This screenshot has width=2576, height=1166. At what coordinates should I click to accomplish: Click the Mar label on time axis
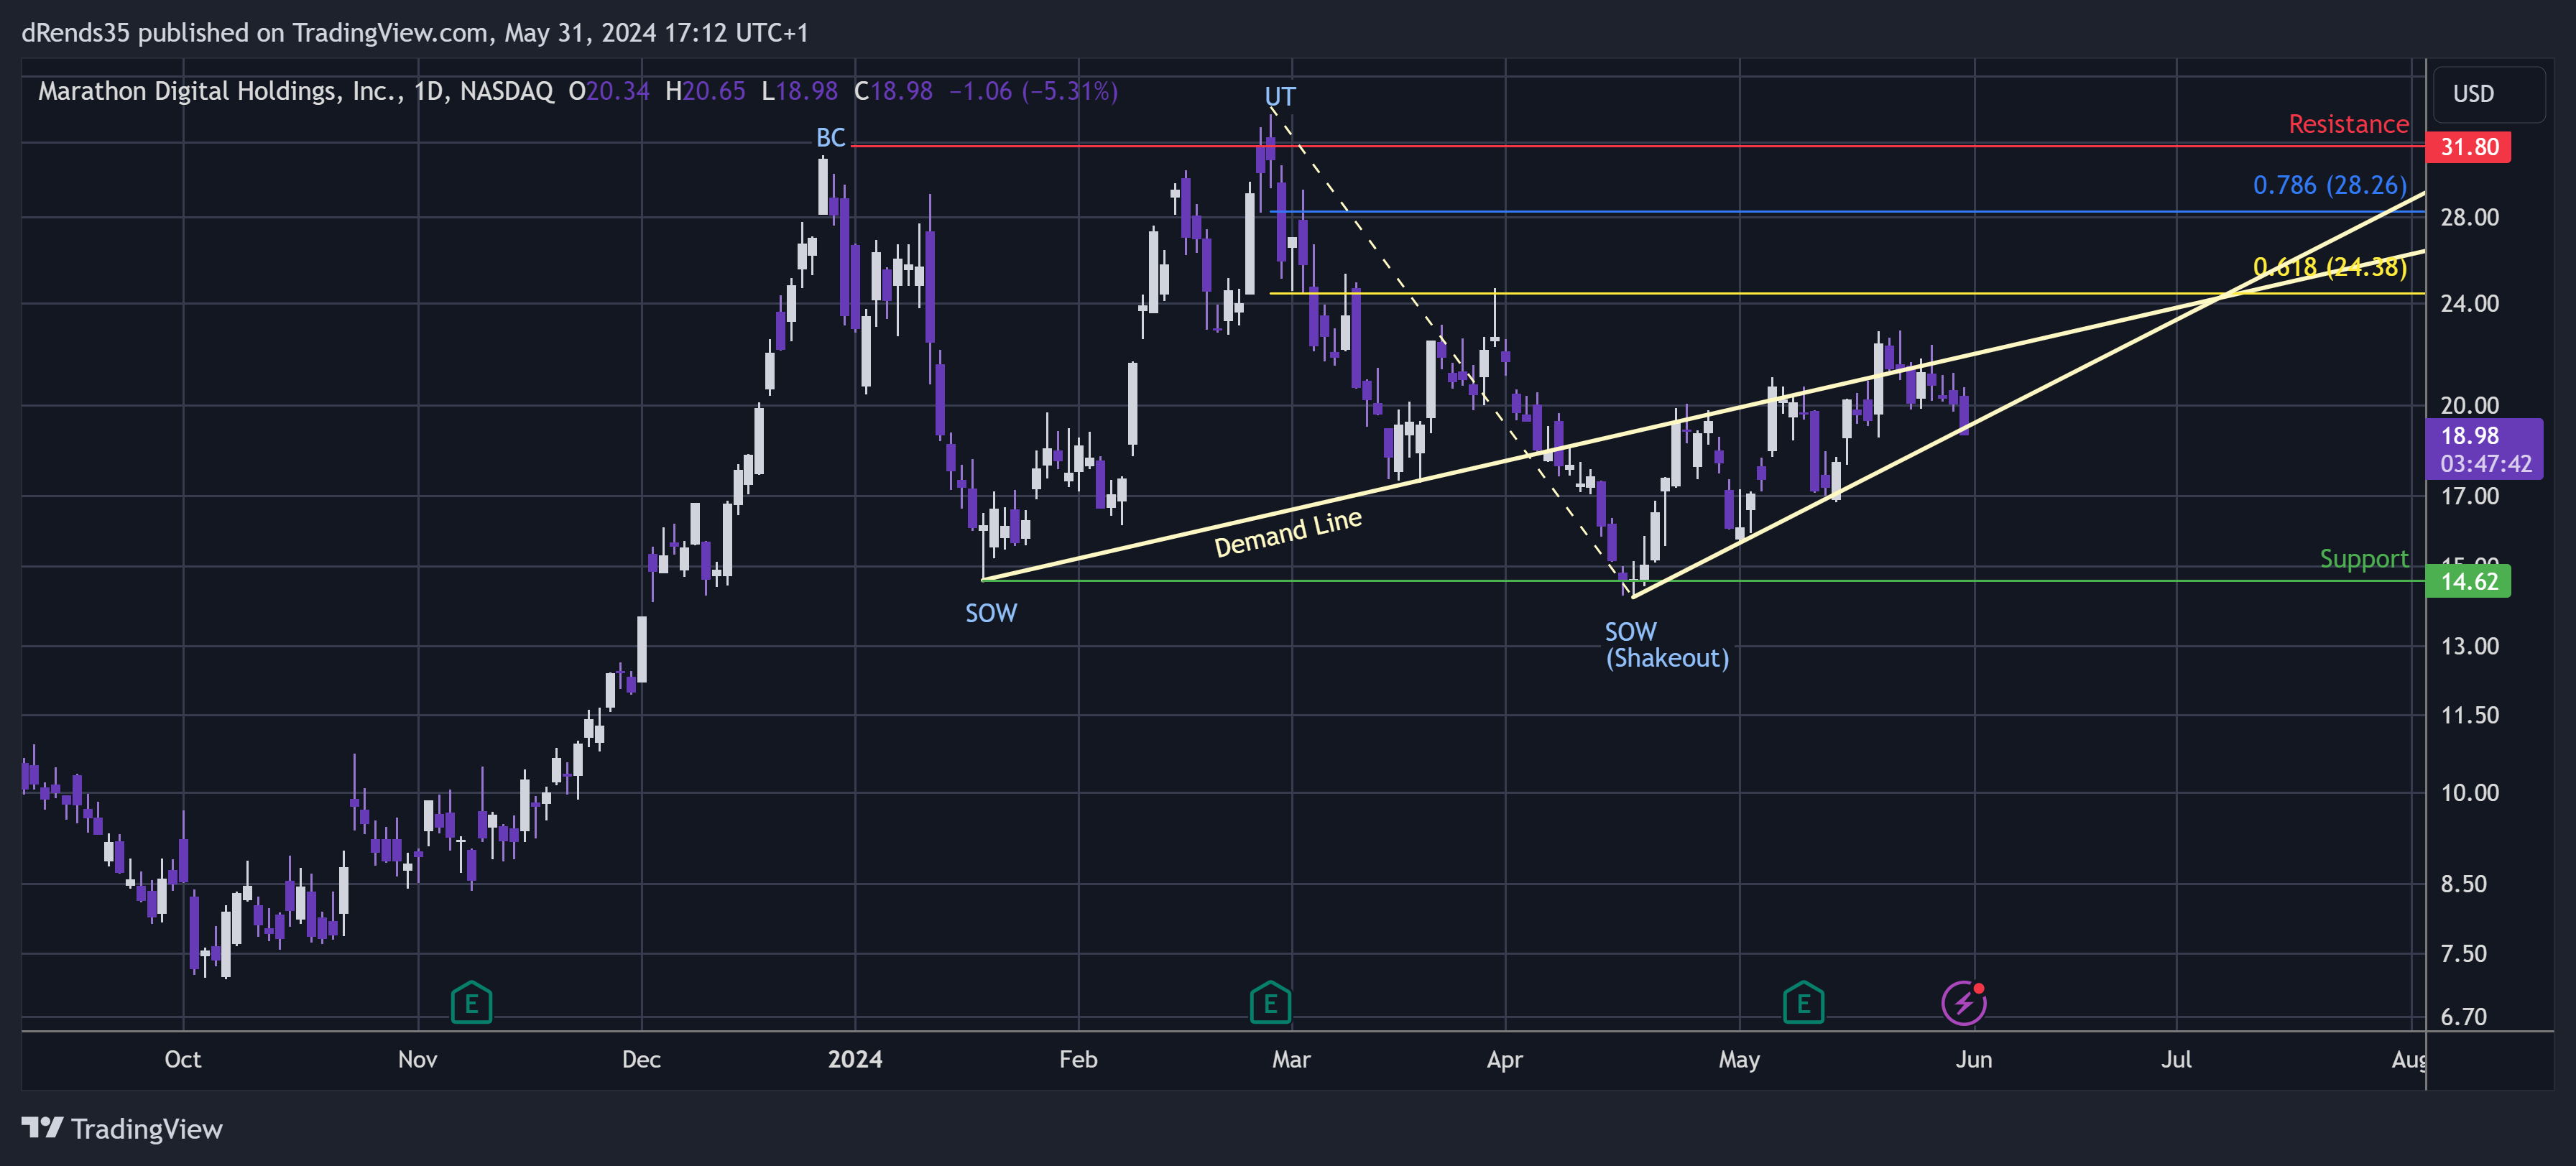click(x=1291, y=1059)
